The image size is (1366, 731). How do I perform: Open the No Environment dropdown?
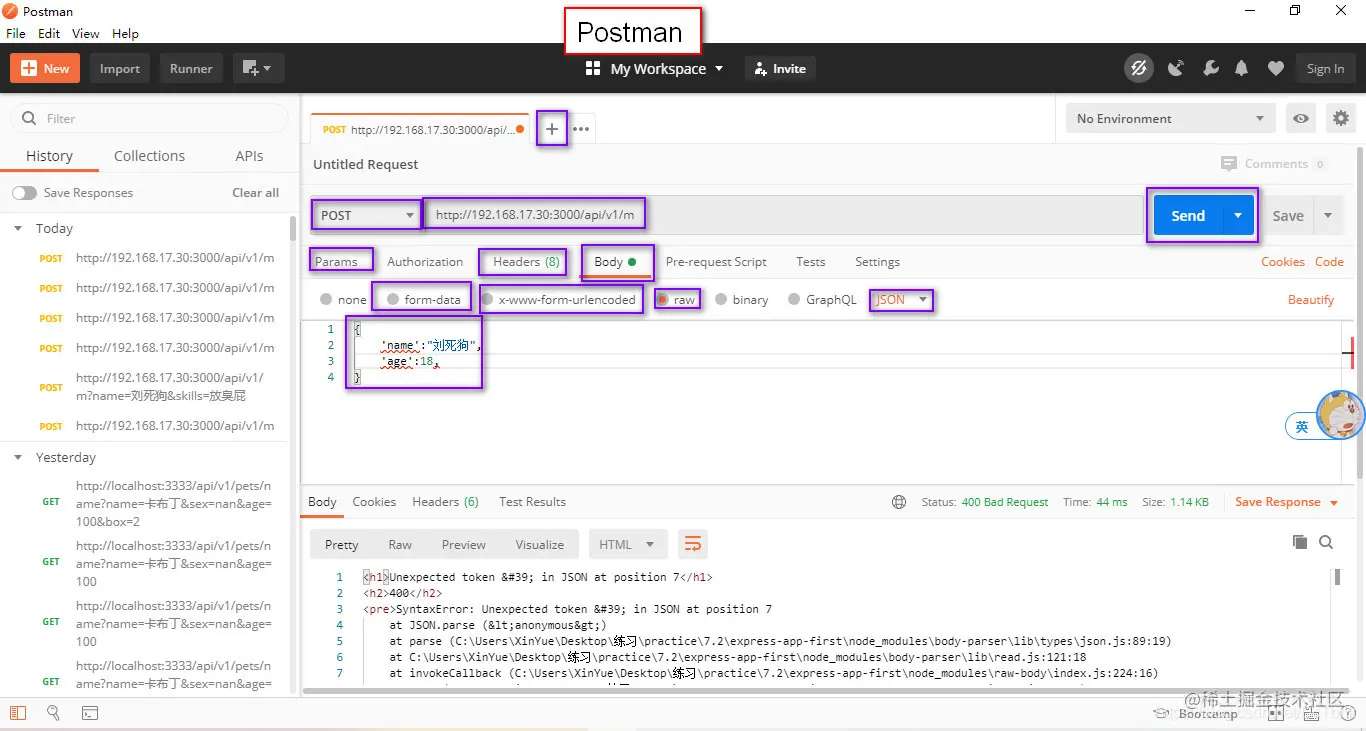coord(1170,118)
